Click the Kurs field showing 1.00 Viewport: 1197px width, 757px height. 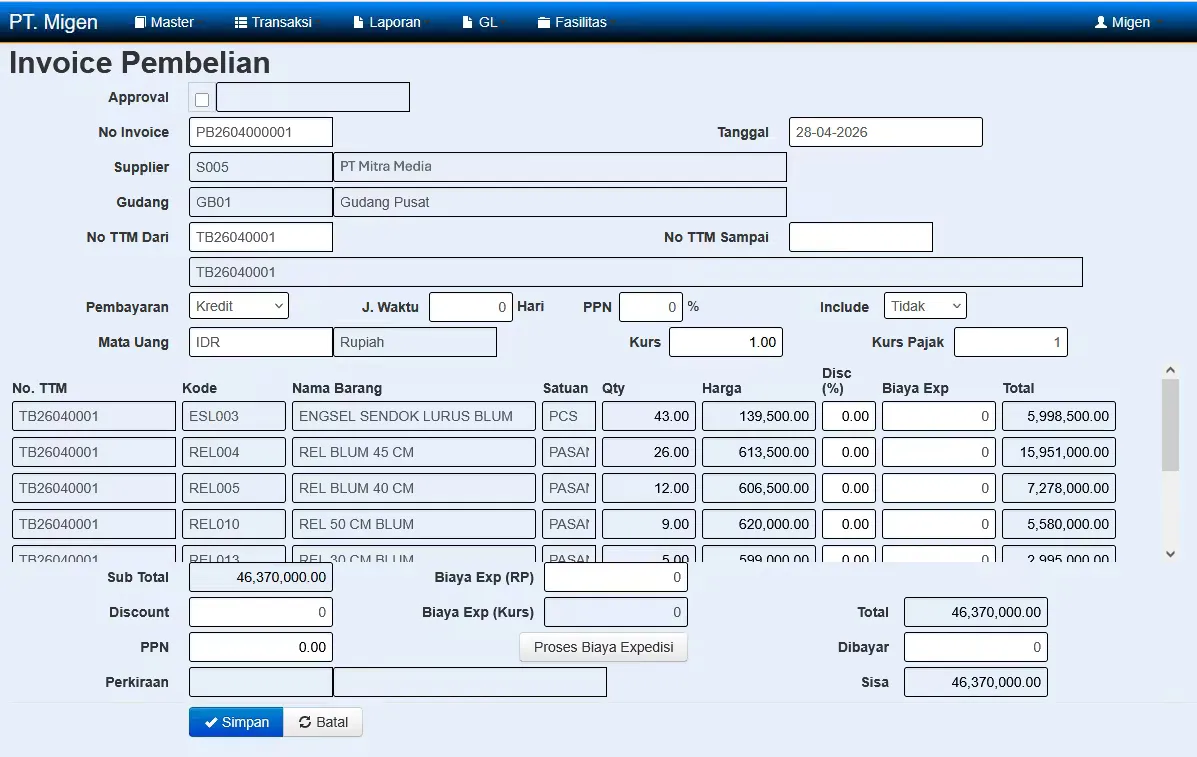(726, 342)
